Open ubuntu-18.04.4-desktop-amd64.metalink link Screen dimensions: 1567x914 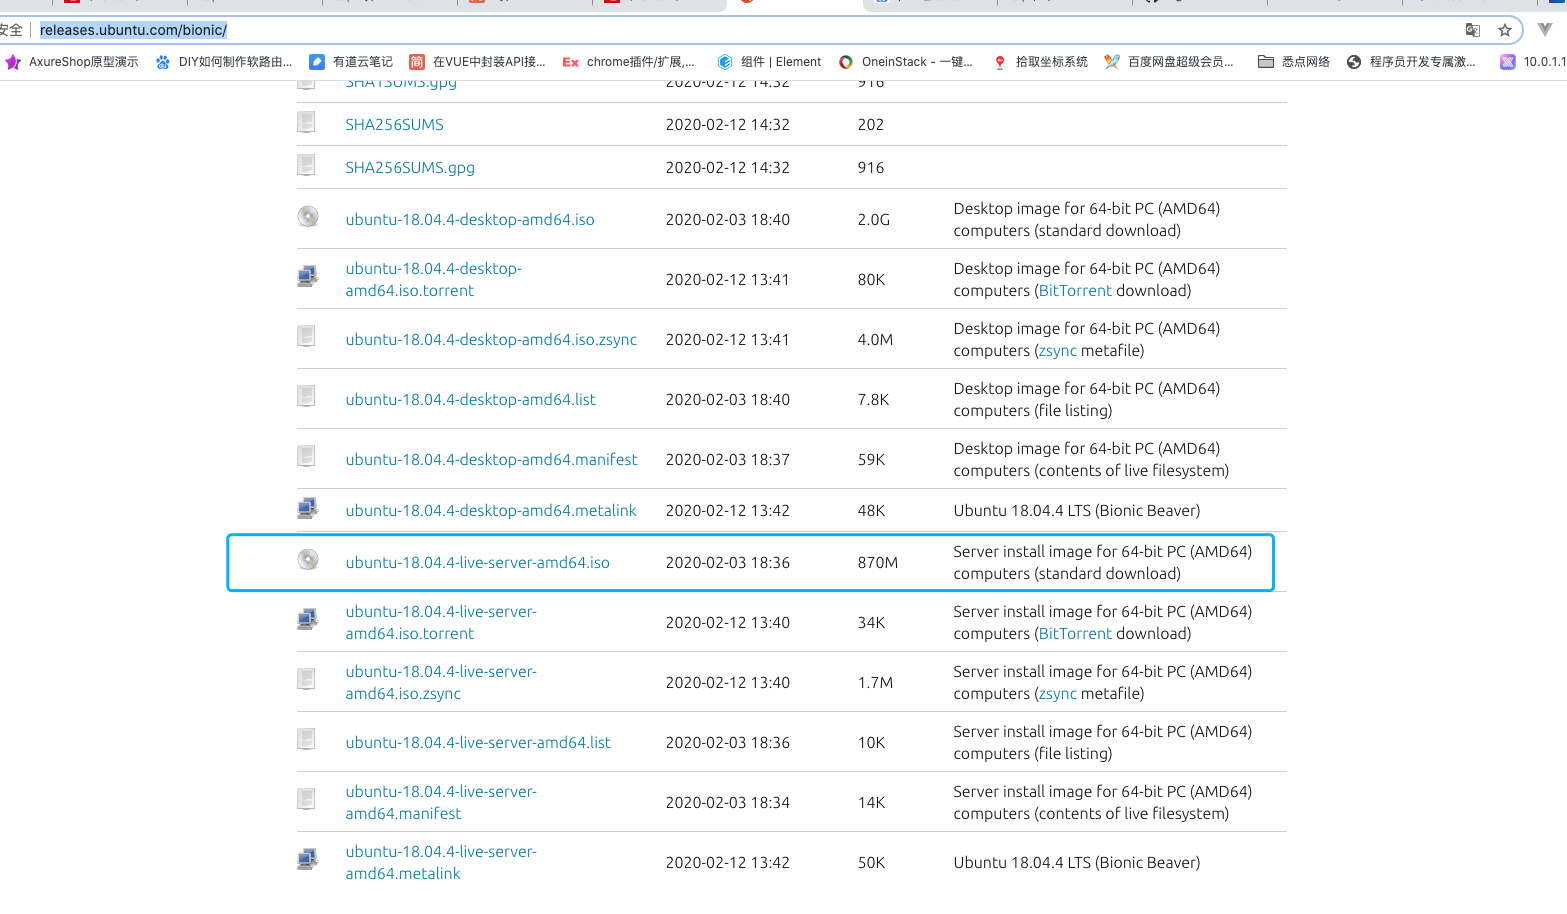491,511
